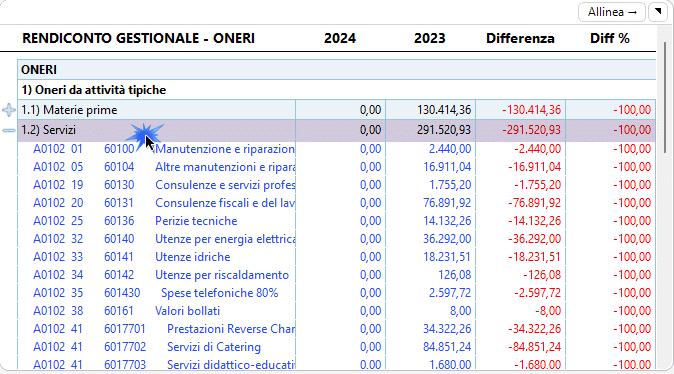Click the 2023 column header
Image resolution: width=674 pixels, height=374 pixels.
(429, 38)
